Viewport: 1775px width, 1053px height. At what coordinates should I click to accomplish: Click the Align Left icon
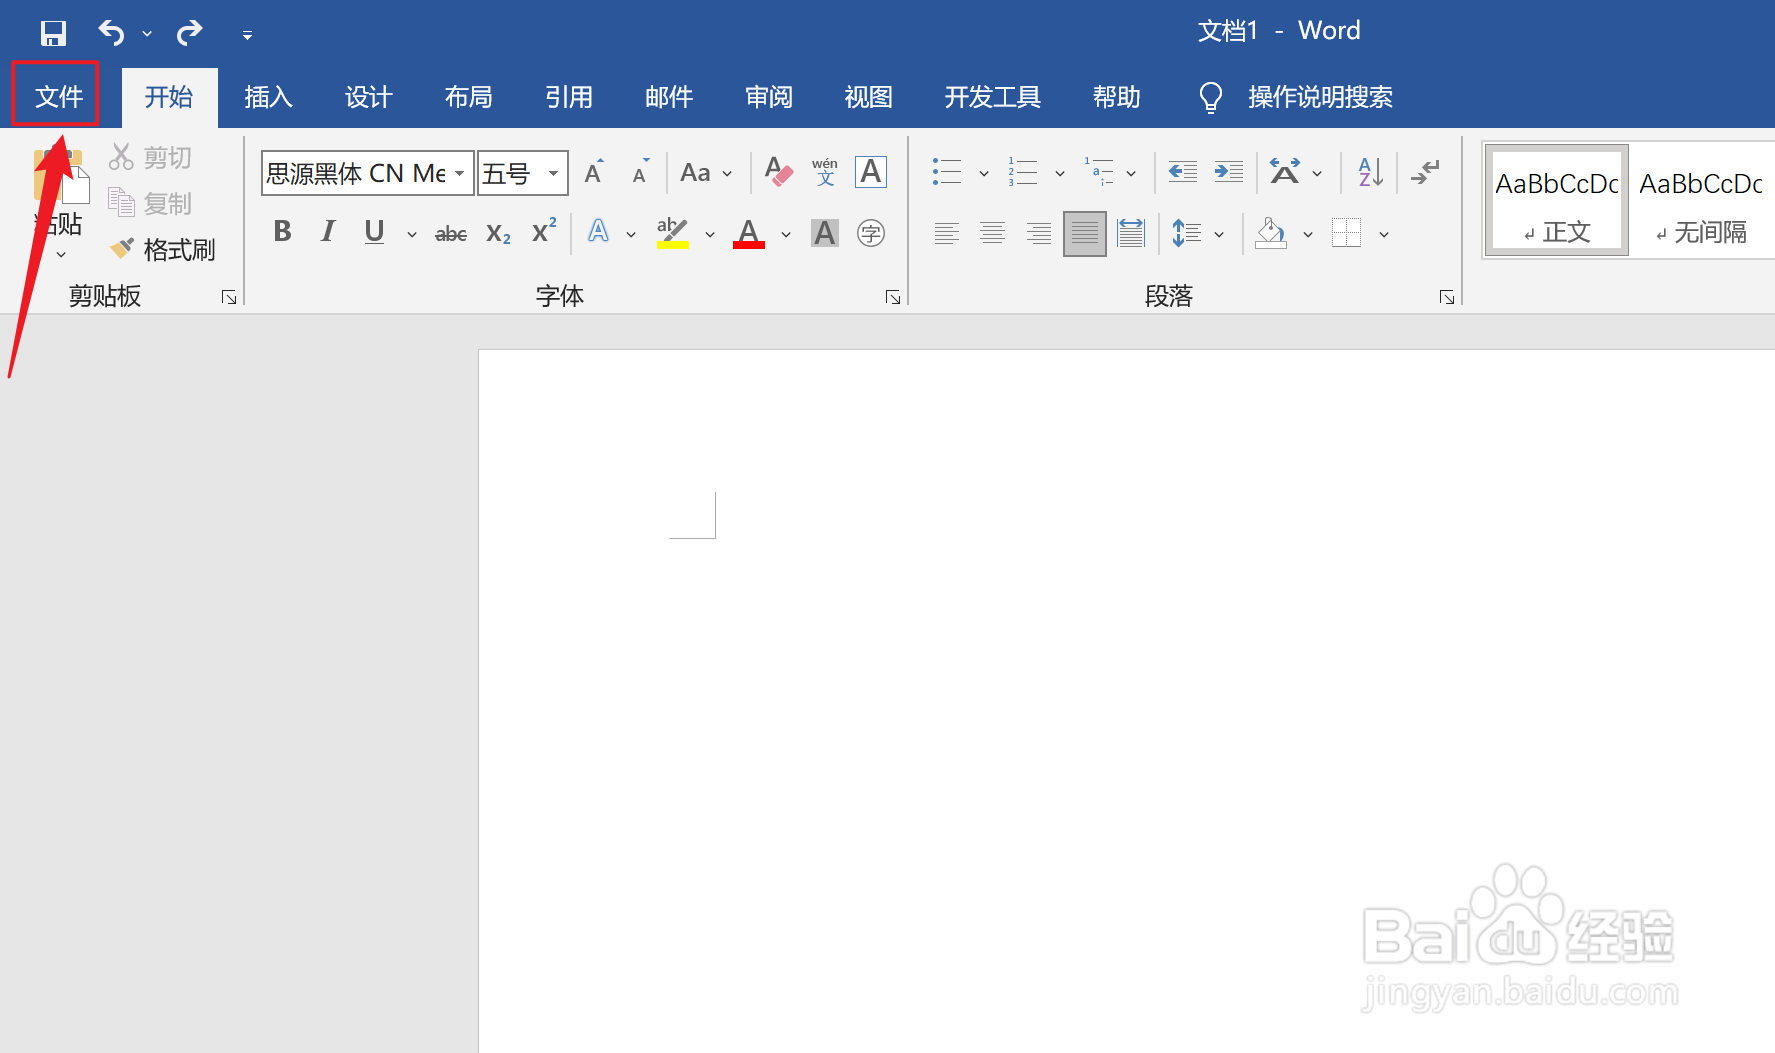[946, 234]
